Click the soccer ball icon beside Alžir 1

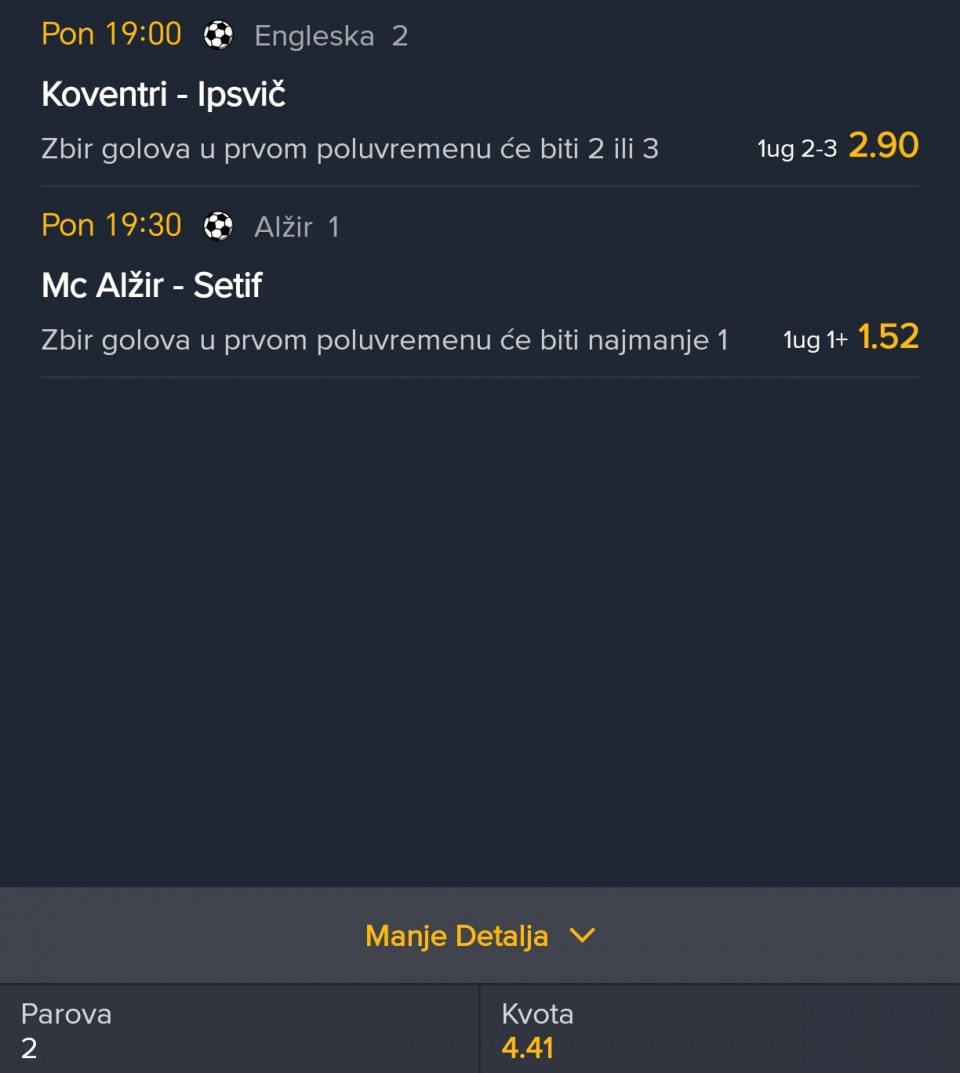tap(218, 227)
